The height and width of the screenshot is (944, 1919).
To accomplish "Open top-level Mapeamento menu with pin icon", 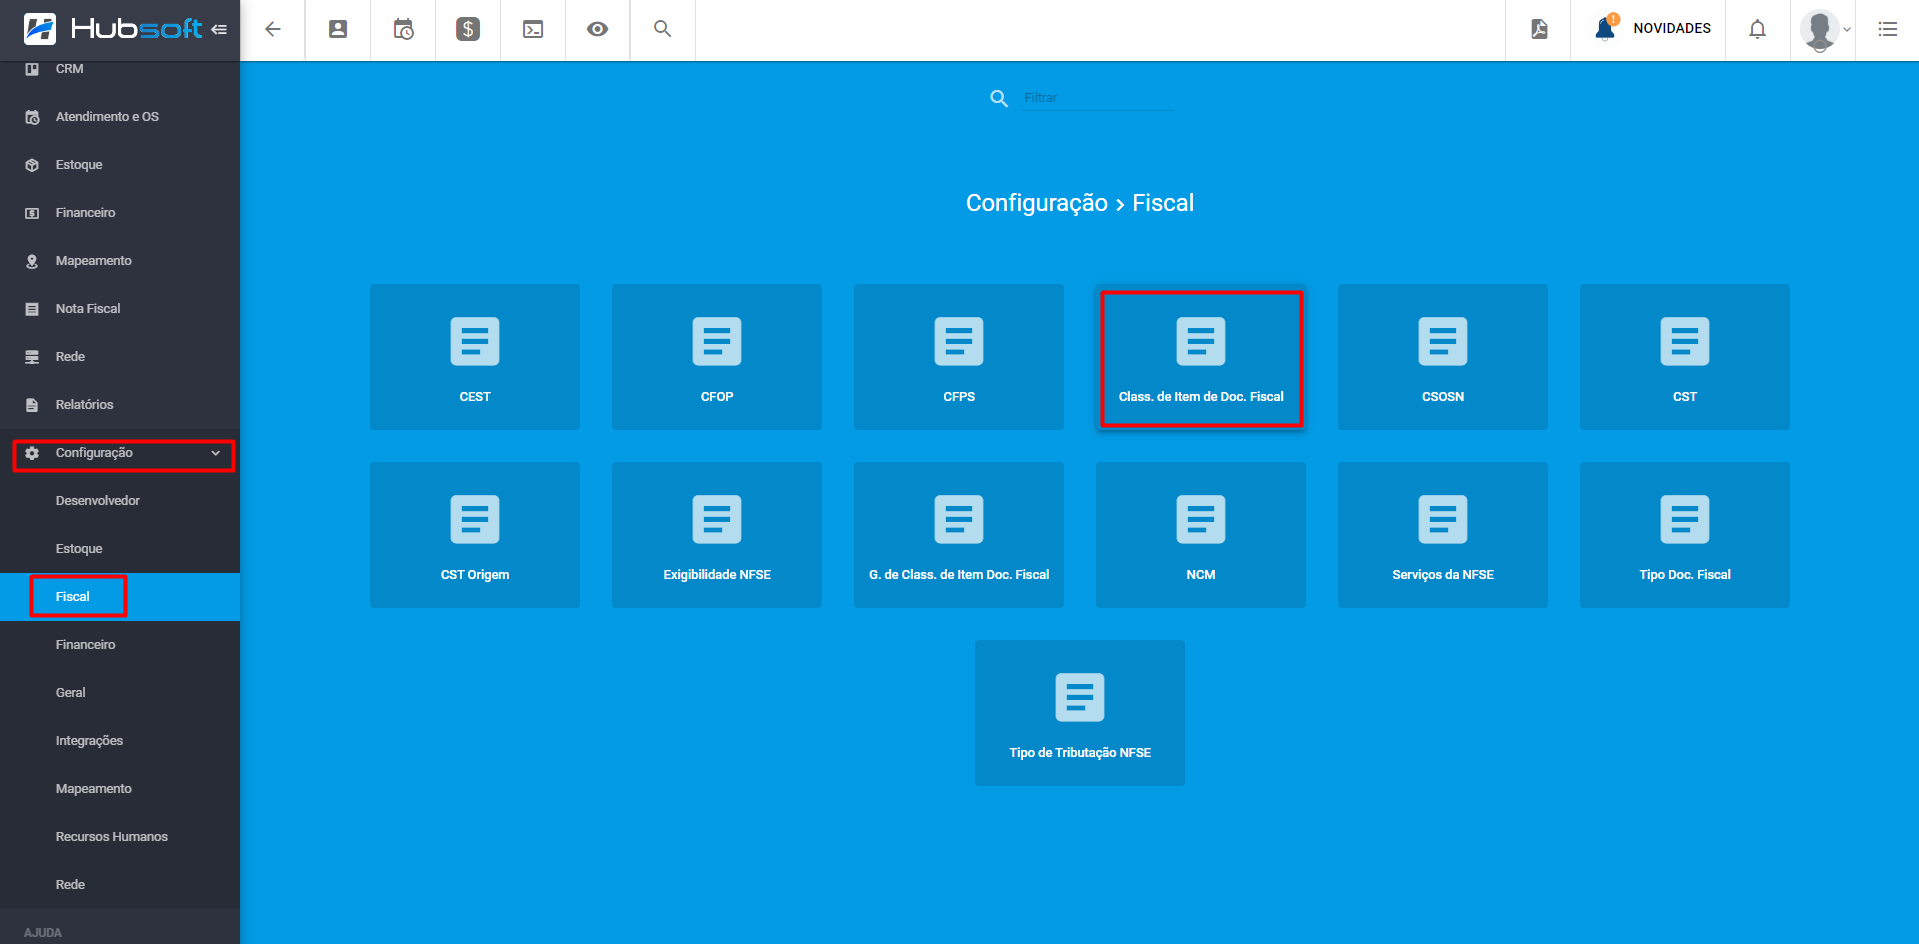I will point(120,261).
